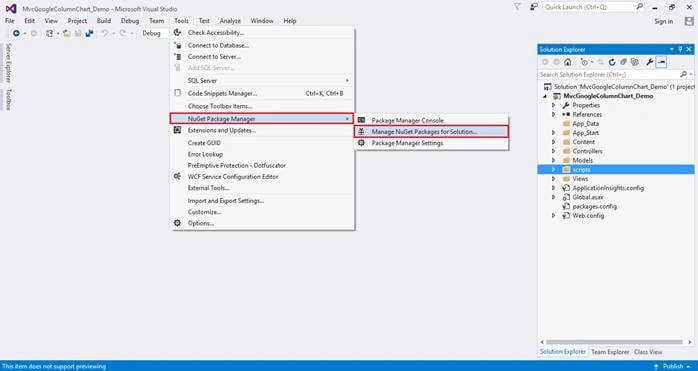Open the notifications flag icon
The width and height of the screenshot is (698, 371).
(517, 7)
